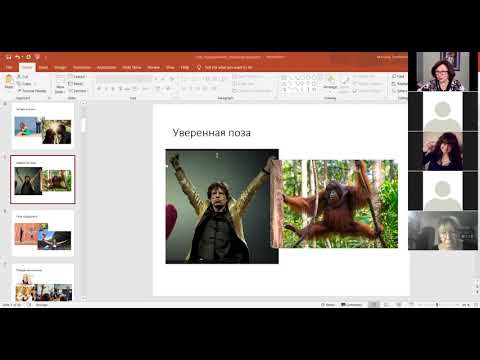The height and width of the screenshot is (360, 480).
Task: Add a New Slide
Action: click(60, 84)
